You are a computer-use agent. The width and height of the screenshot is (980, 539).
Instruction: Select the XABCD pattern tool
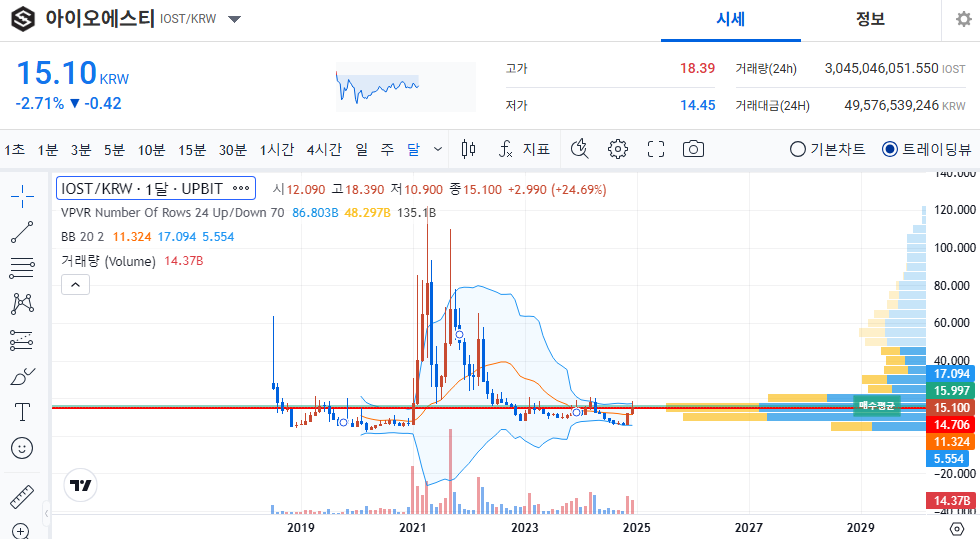(x=22, y=304)
